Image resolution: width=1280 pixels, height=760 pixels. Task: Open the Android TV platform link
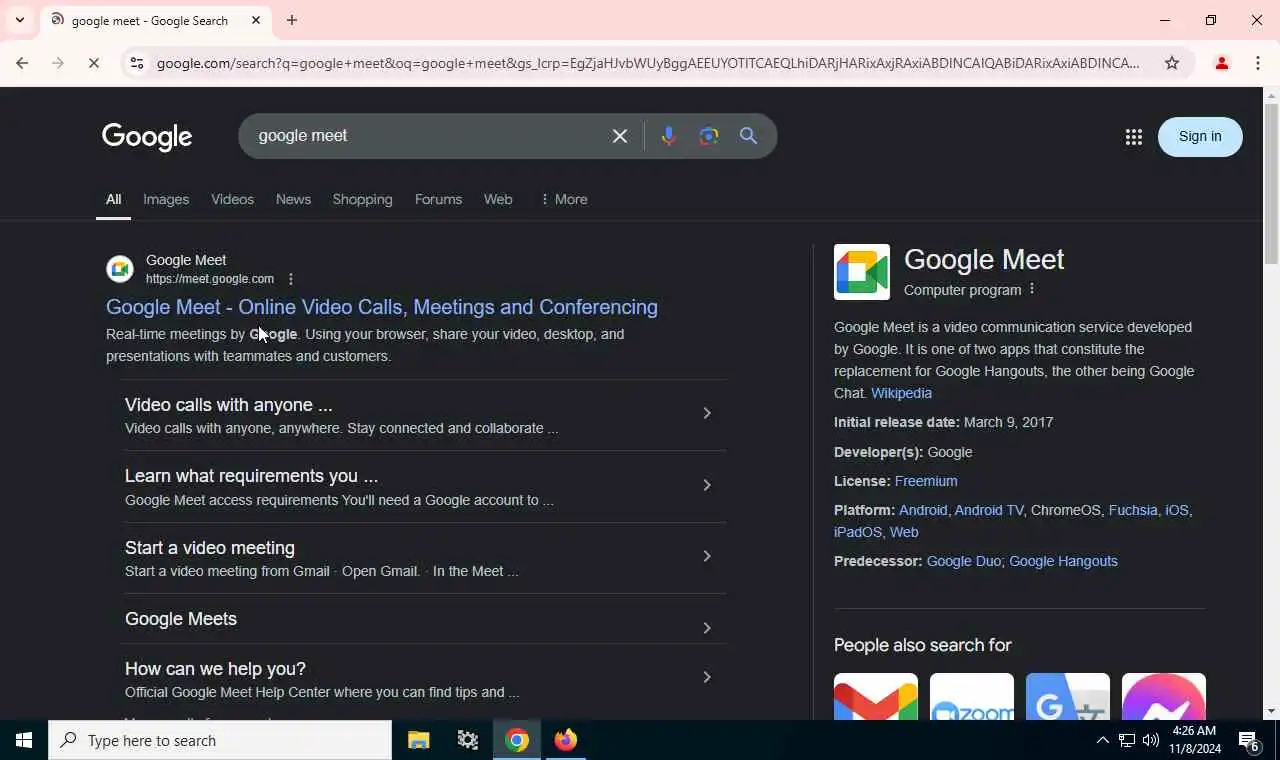pyautogui.click(x=989, y=510)
